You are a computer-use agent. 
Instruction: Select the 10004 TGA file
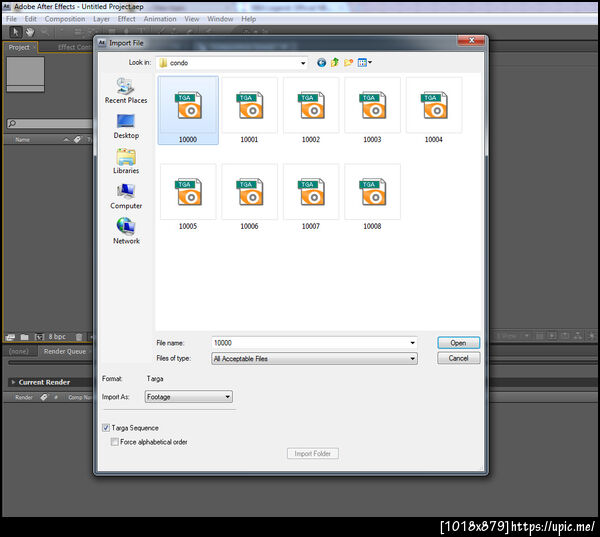tap(434, 110)
